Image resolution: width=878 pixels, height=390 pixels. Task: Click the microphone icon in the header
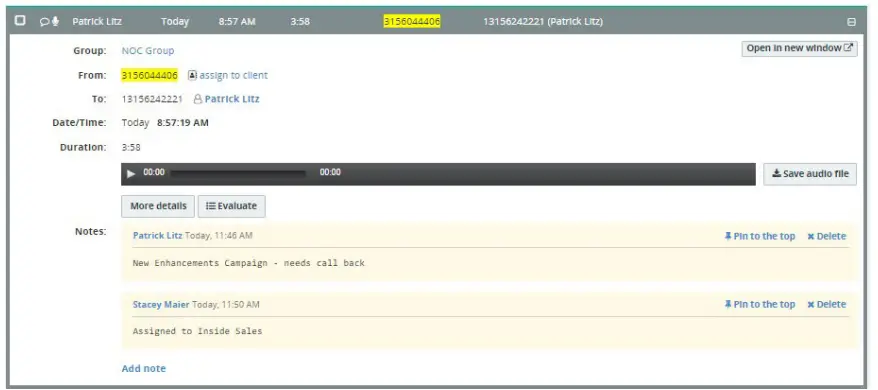pyautogui.click(x=55, y=21)
